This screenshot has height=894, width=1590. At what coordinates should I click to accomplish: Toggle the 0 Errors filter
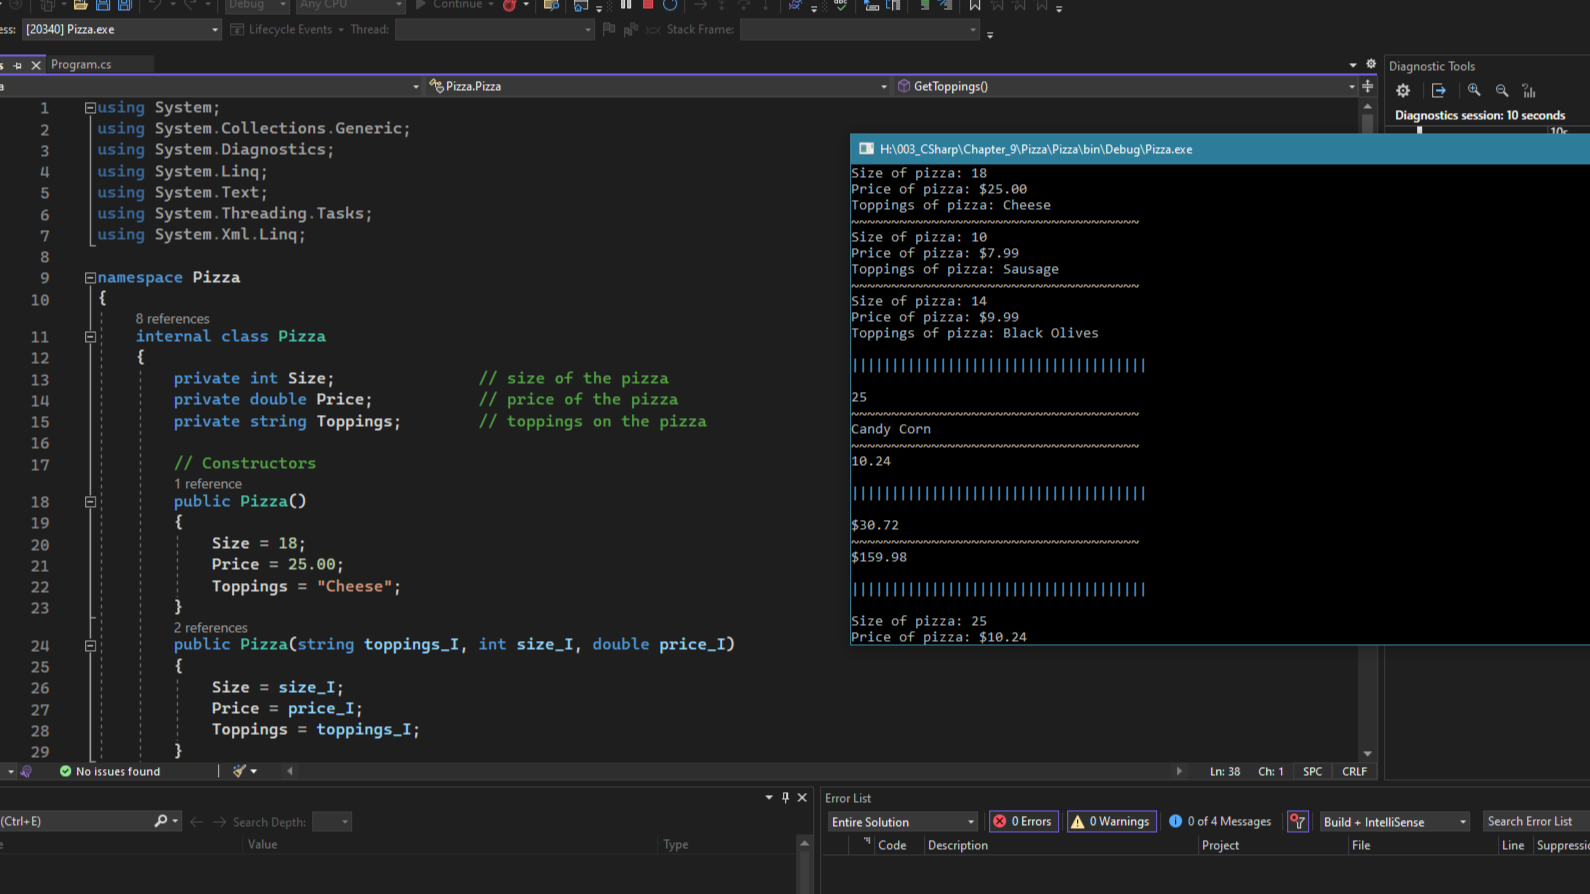[x=1024, y=822]
